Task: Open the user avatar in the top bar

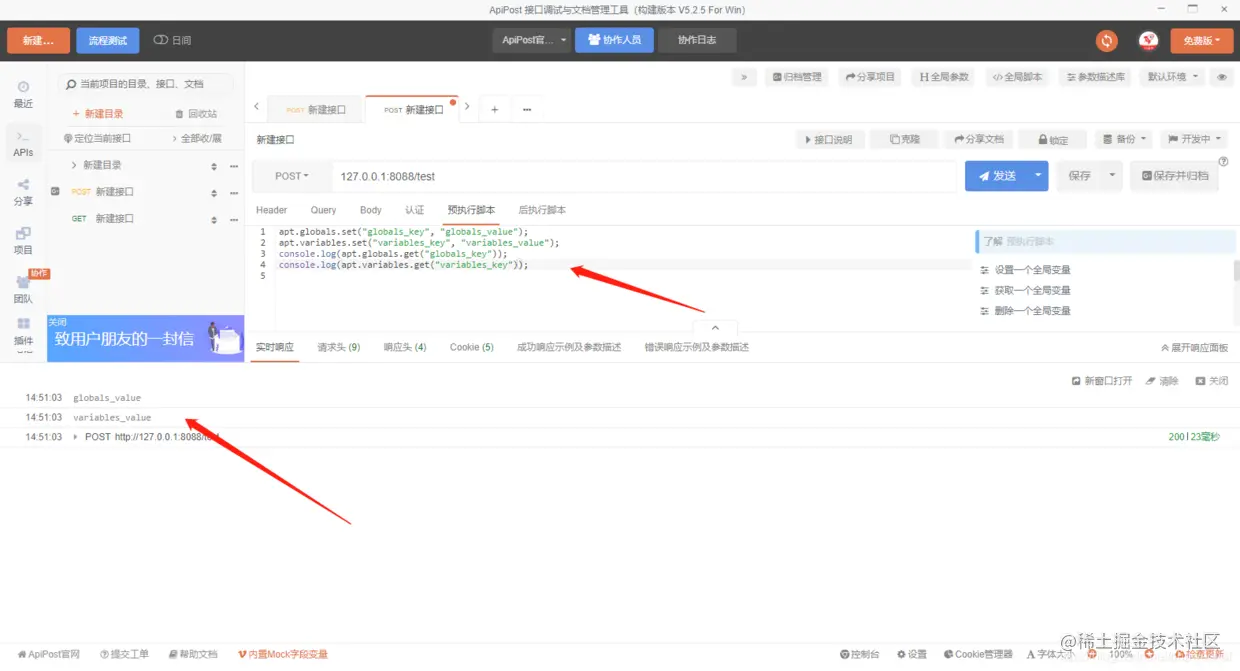Action: [x=1149, y=40]
